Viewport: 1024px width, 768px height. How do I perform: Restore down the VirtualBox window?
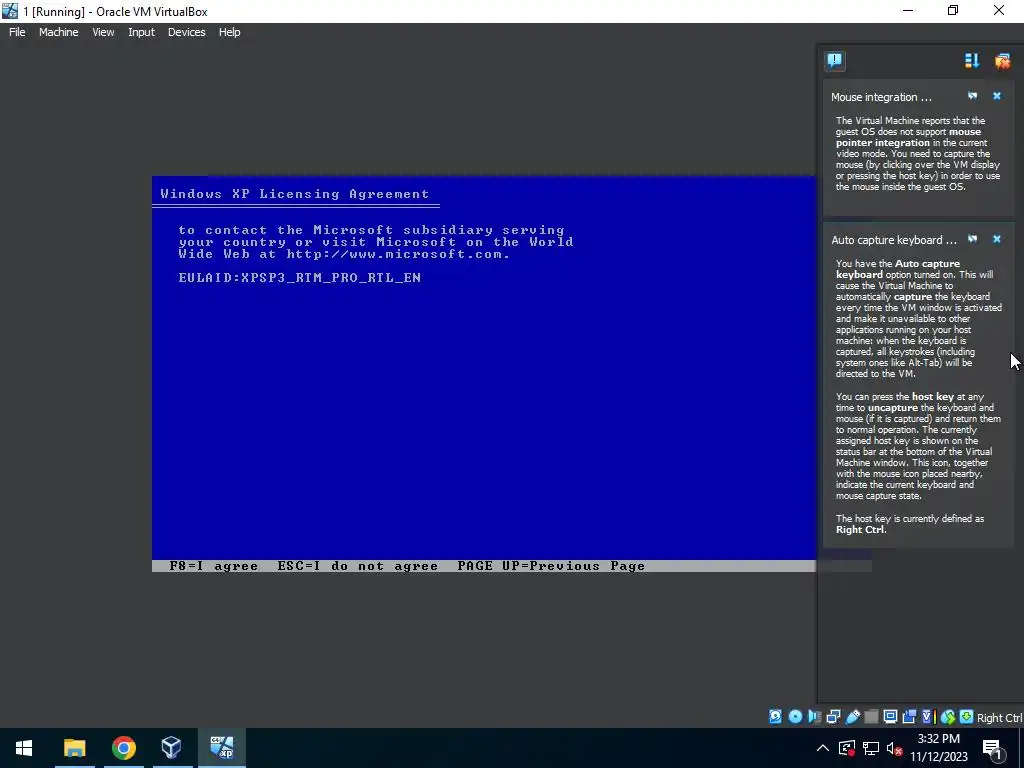[x=953, y=11]
